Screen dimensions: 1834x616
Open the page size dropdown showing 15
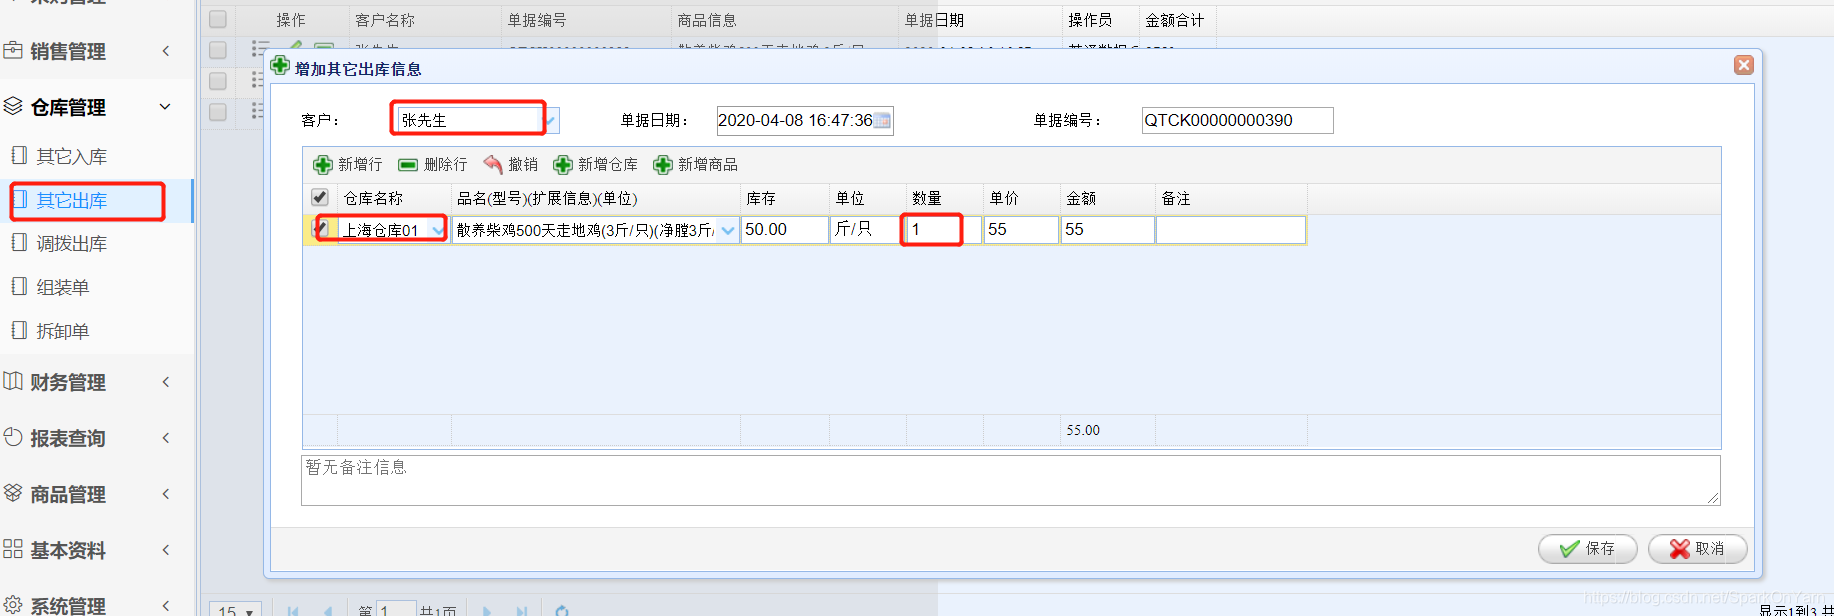pos(236,610)
